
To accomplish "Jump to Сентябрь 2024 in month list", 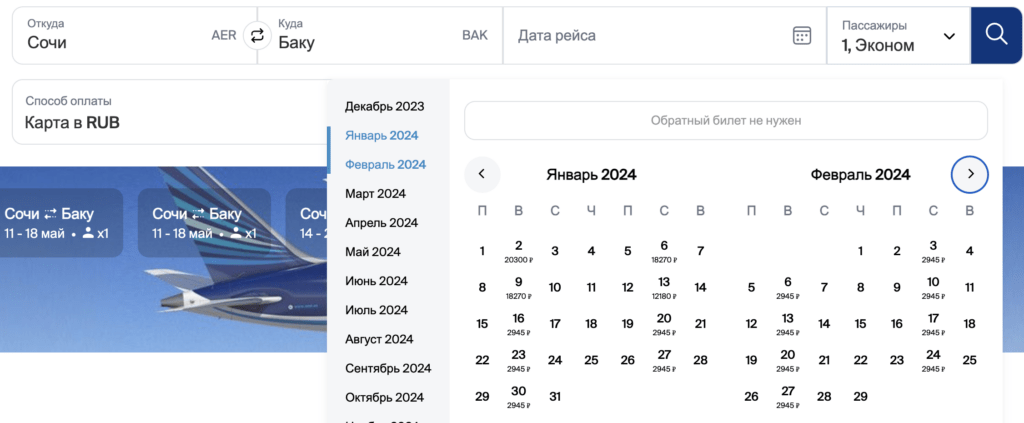I will 388,368.
